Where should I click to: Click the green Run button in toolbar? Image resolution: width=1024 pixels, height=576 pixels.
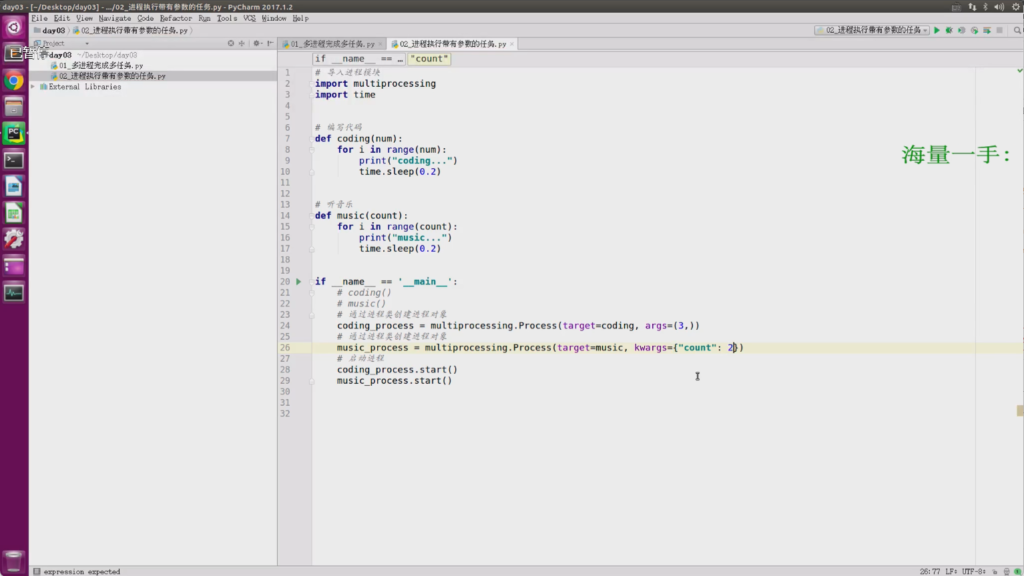[937, 31]
